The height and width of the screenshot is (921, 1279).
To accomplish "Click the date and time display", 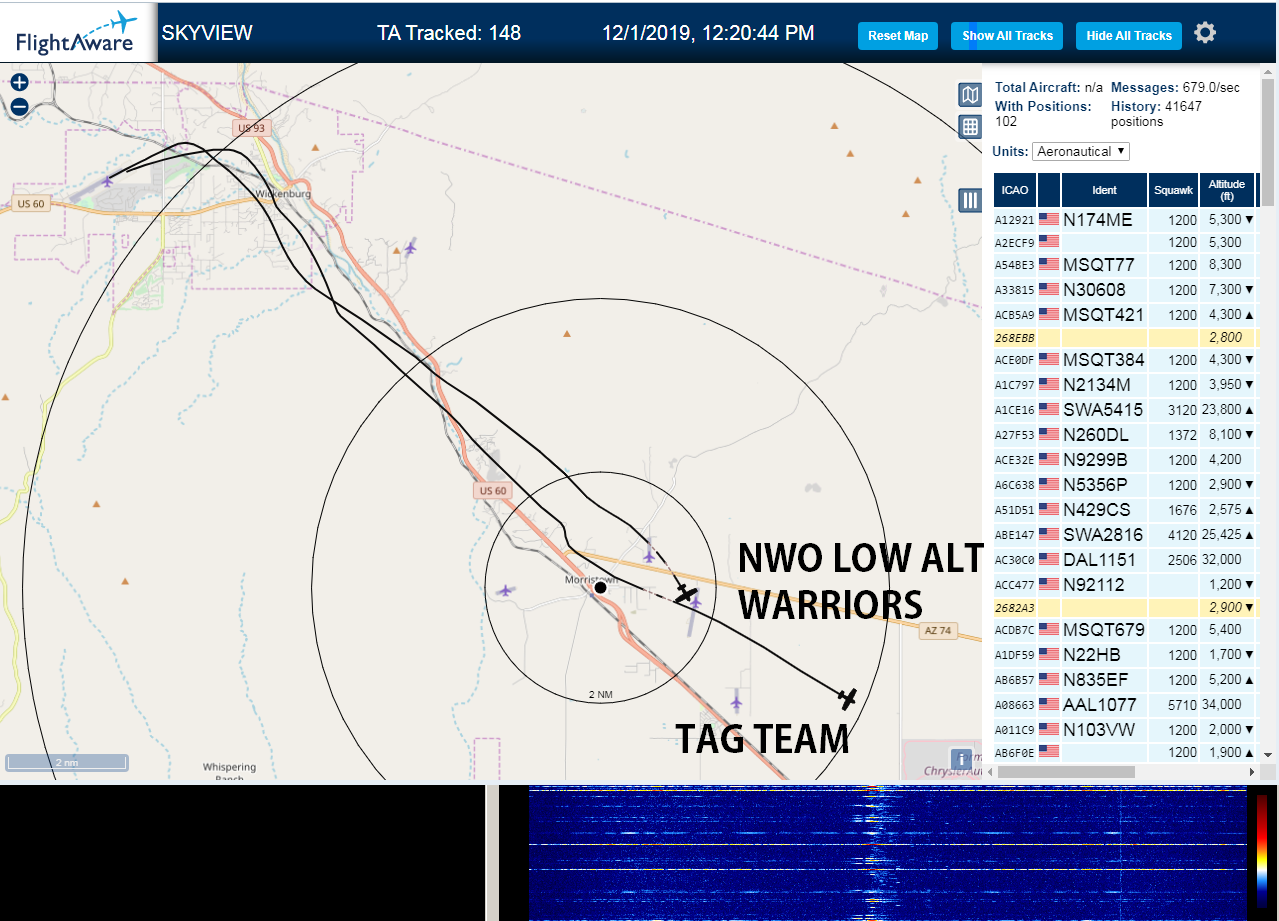I will (708, 33).
